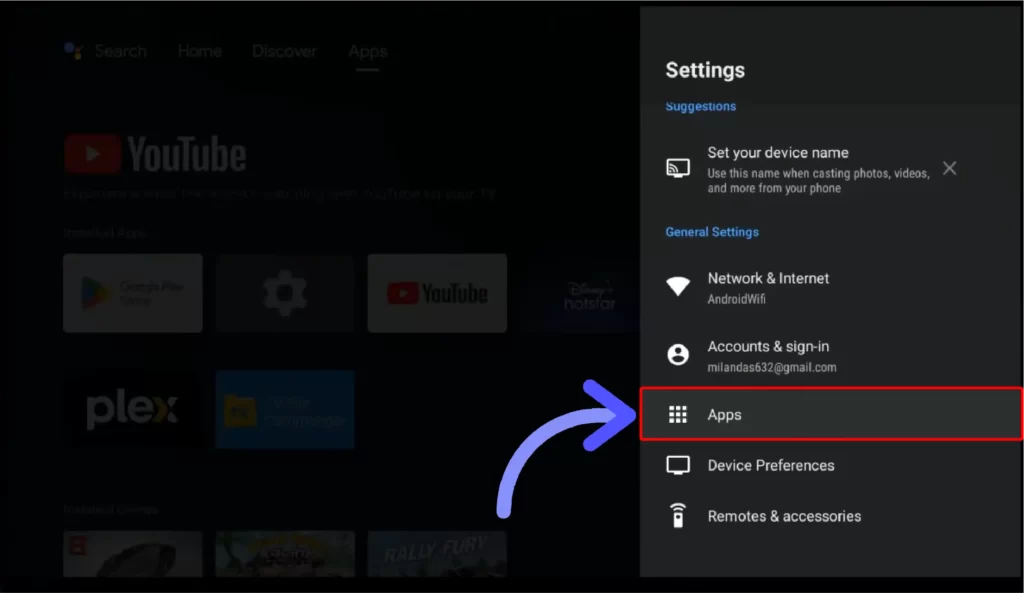
Task: Click the General Settings heading
Action: [x=712, y=232]
